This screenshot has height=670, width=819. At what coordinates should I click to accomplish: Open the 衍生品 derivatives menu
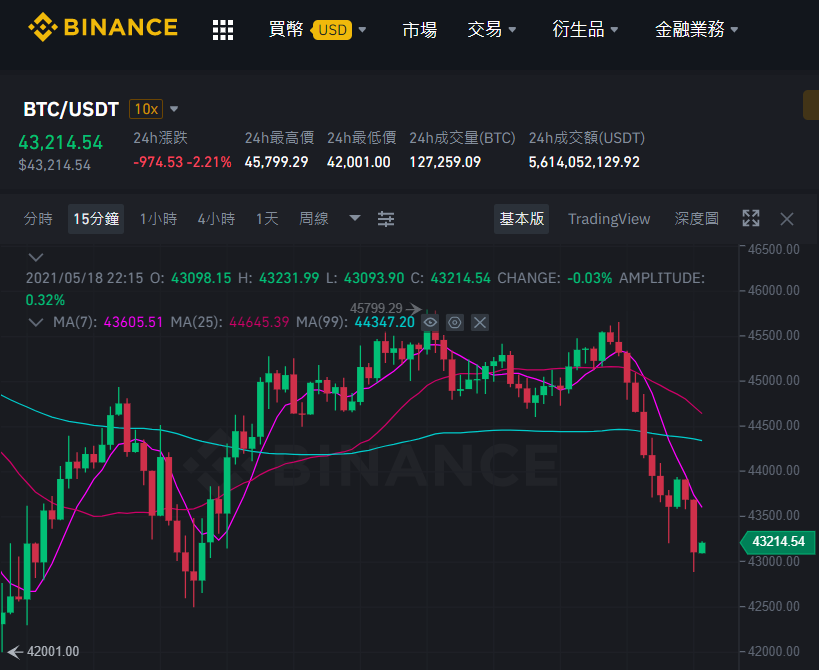585,29
